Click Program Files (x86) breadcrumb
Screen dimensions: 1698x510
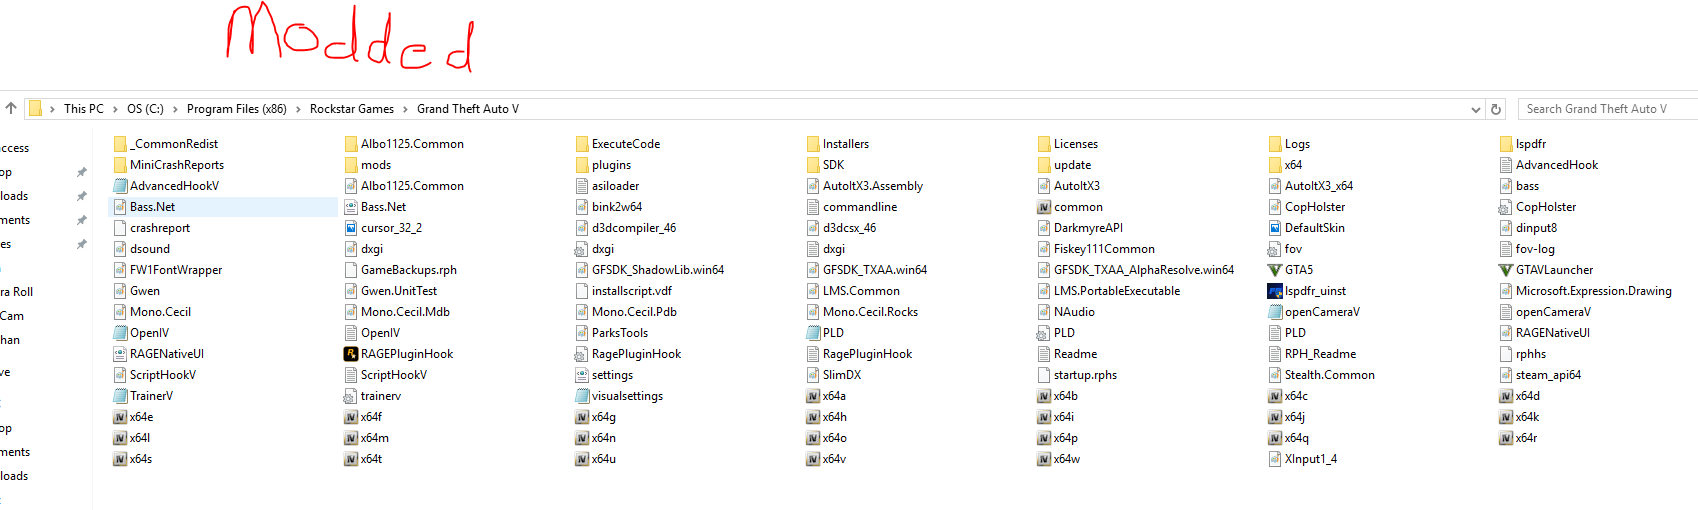237,109
